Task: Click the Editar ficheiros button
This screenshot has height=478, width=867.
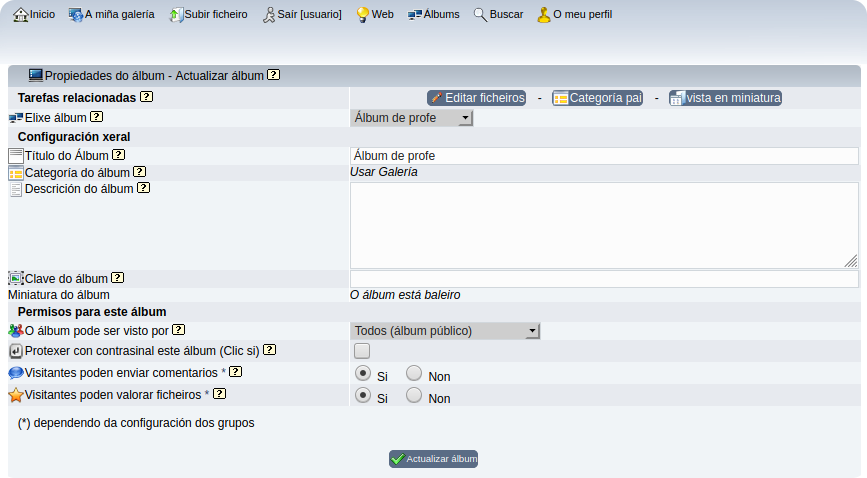Action: click(477, 98)
